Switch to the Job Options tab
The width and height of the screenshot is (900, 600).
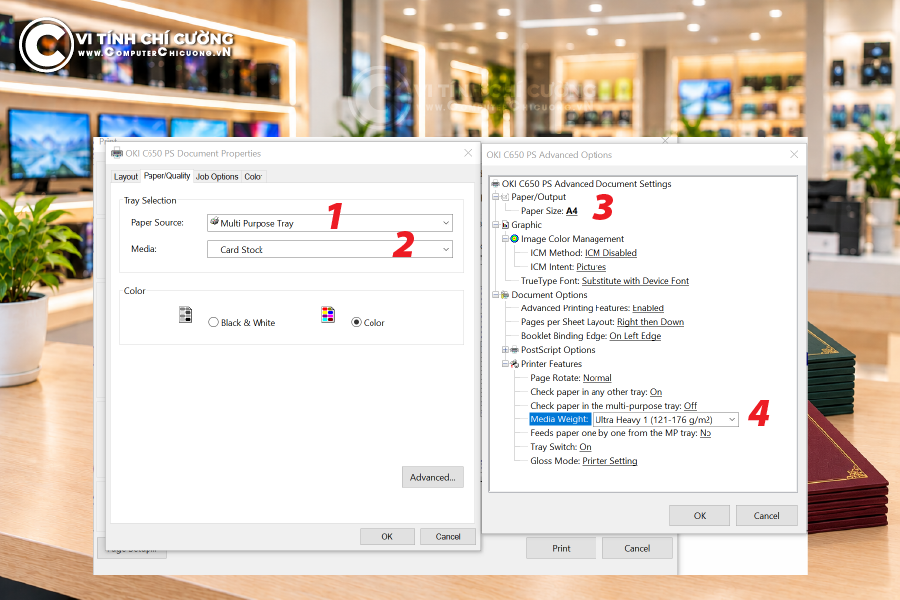pos(217,176)
